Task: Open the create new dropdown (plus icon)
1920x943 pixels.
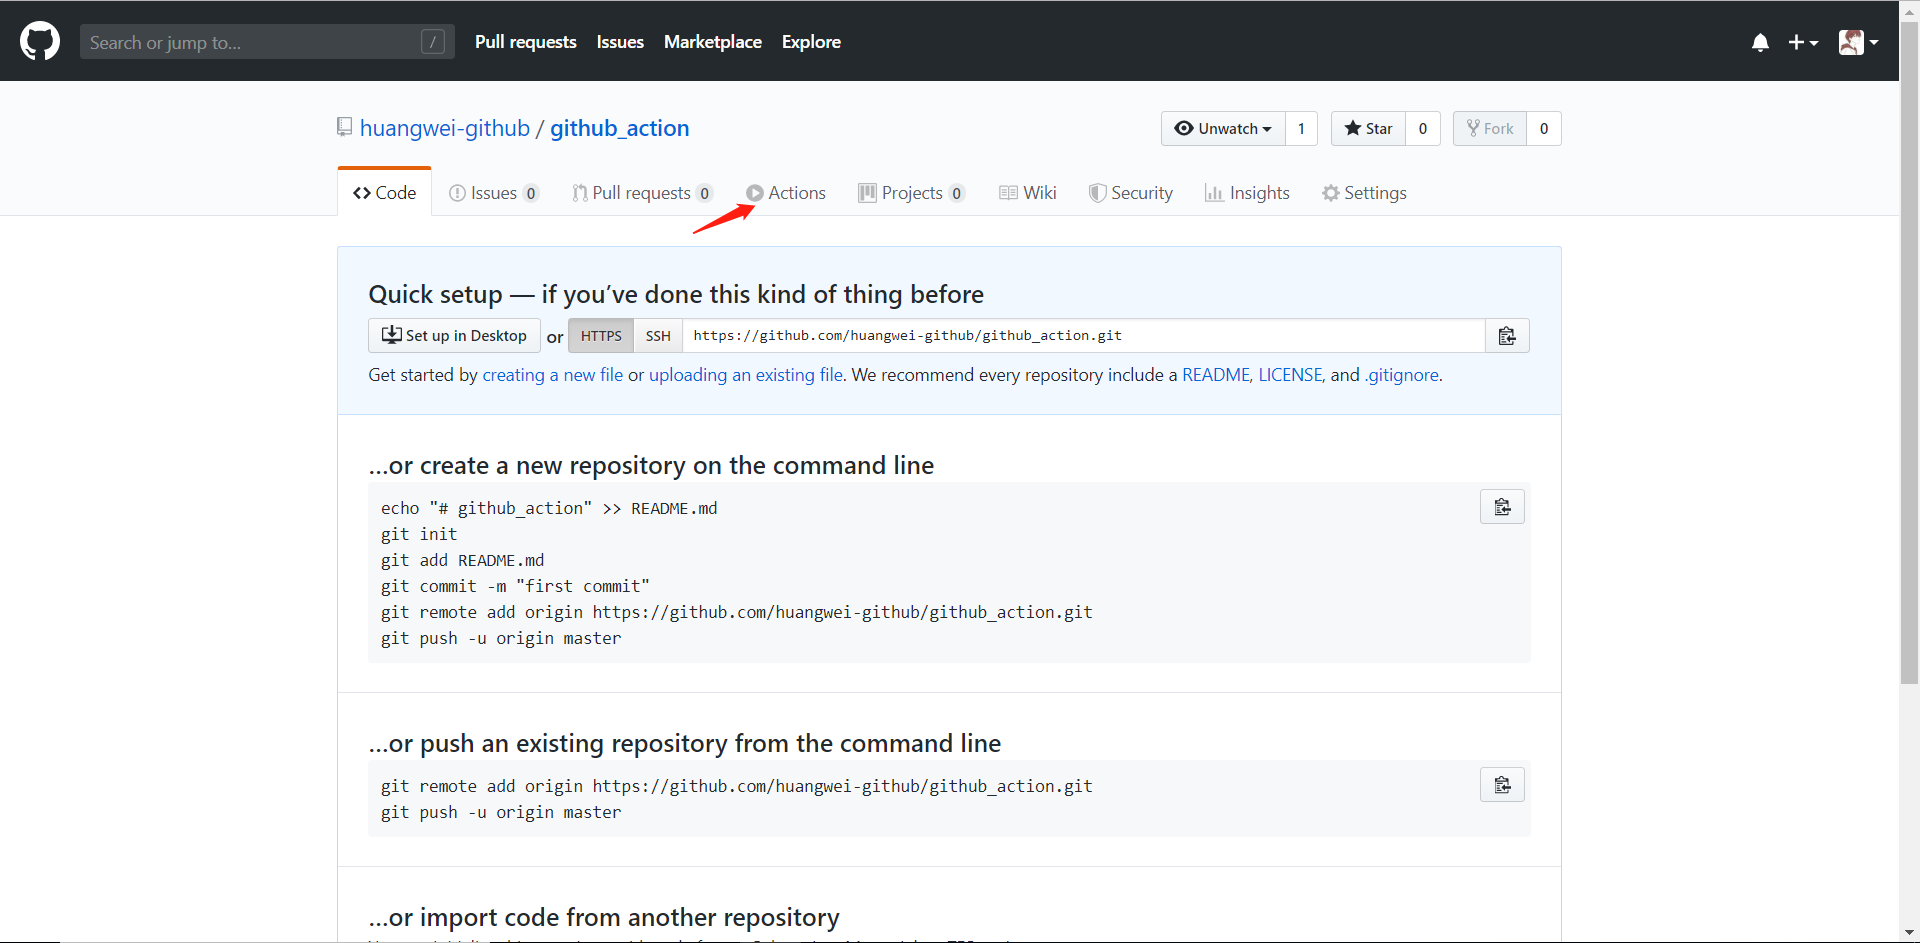Action: coord(1803,42)
